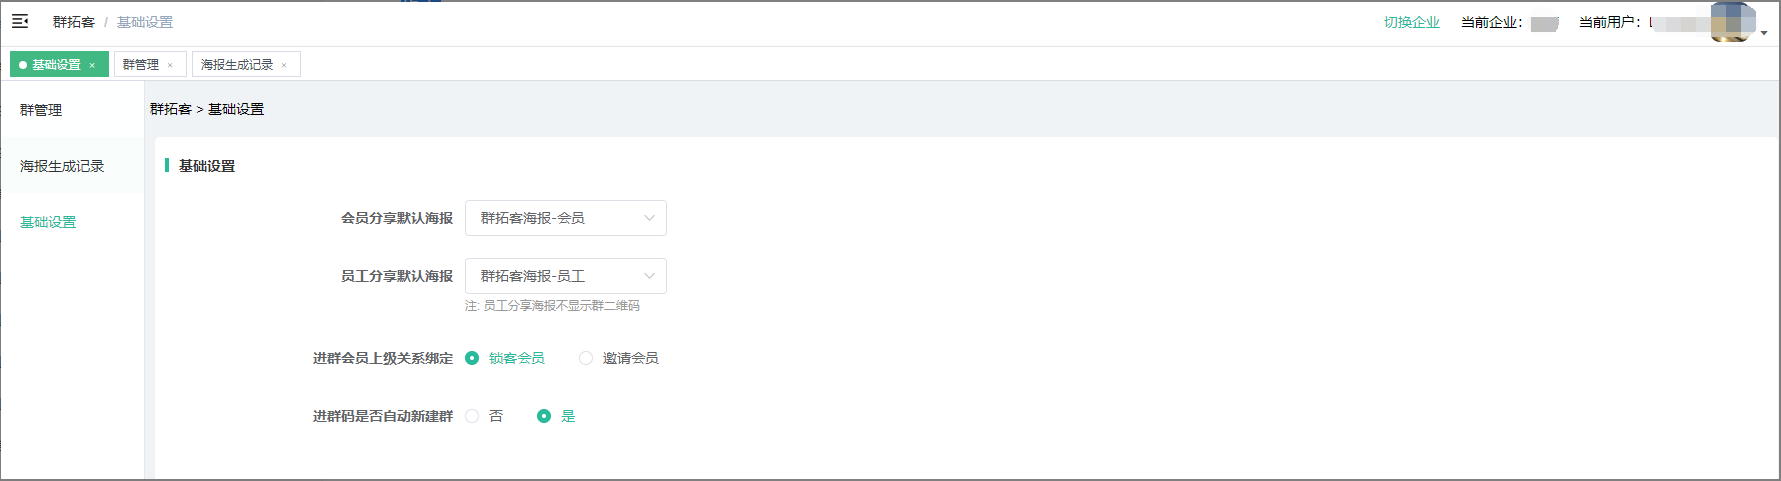Select 锁客会员 radio option
This screenshot has width=1781, height=481.
click(x=472, y=358)
